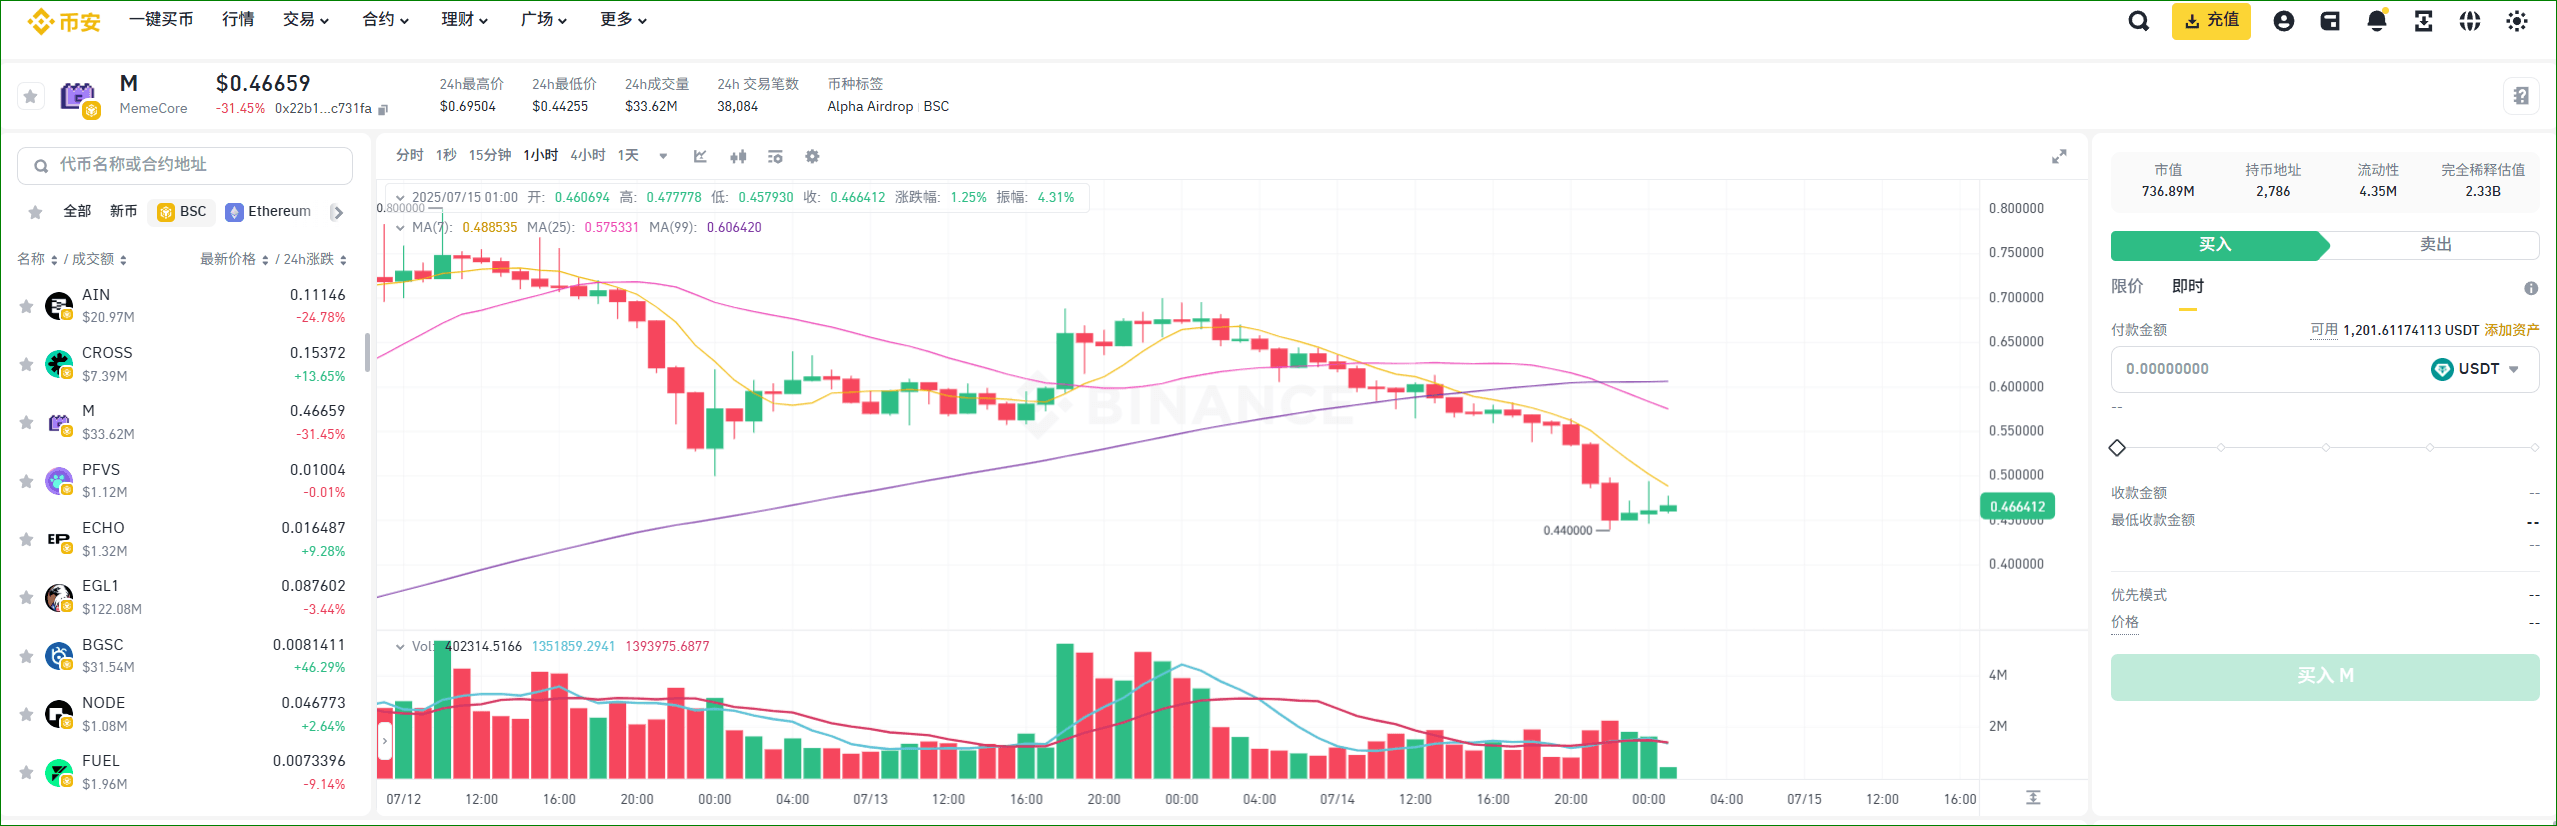Screen dimensions: 2557x826
Task: Click the candlestick chart style icon
Action: click(x=738, y=156)
